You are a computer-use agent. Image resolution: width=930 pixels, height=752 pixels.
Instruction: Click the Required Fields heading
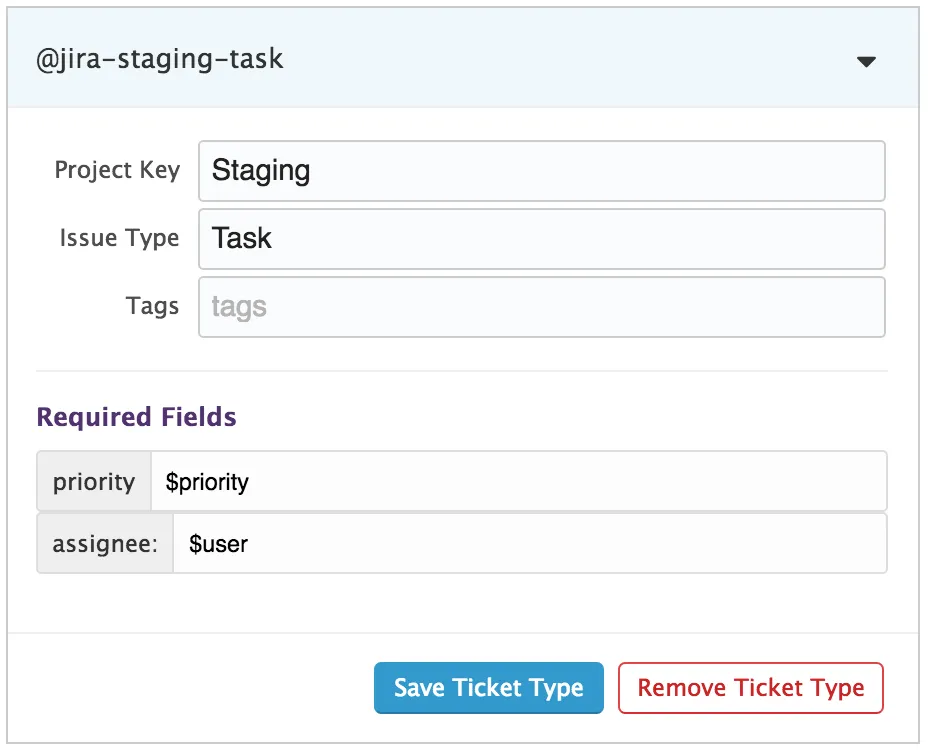136,417
